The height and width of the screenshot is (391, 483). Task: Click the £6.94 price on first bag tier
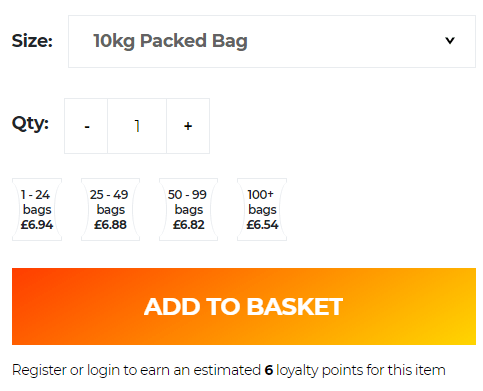click(x=37, y=225)
